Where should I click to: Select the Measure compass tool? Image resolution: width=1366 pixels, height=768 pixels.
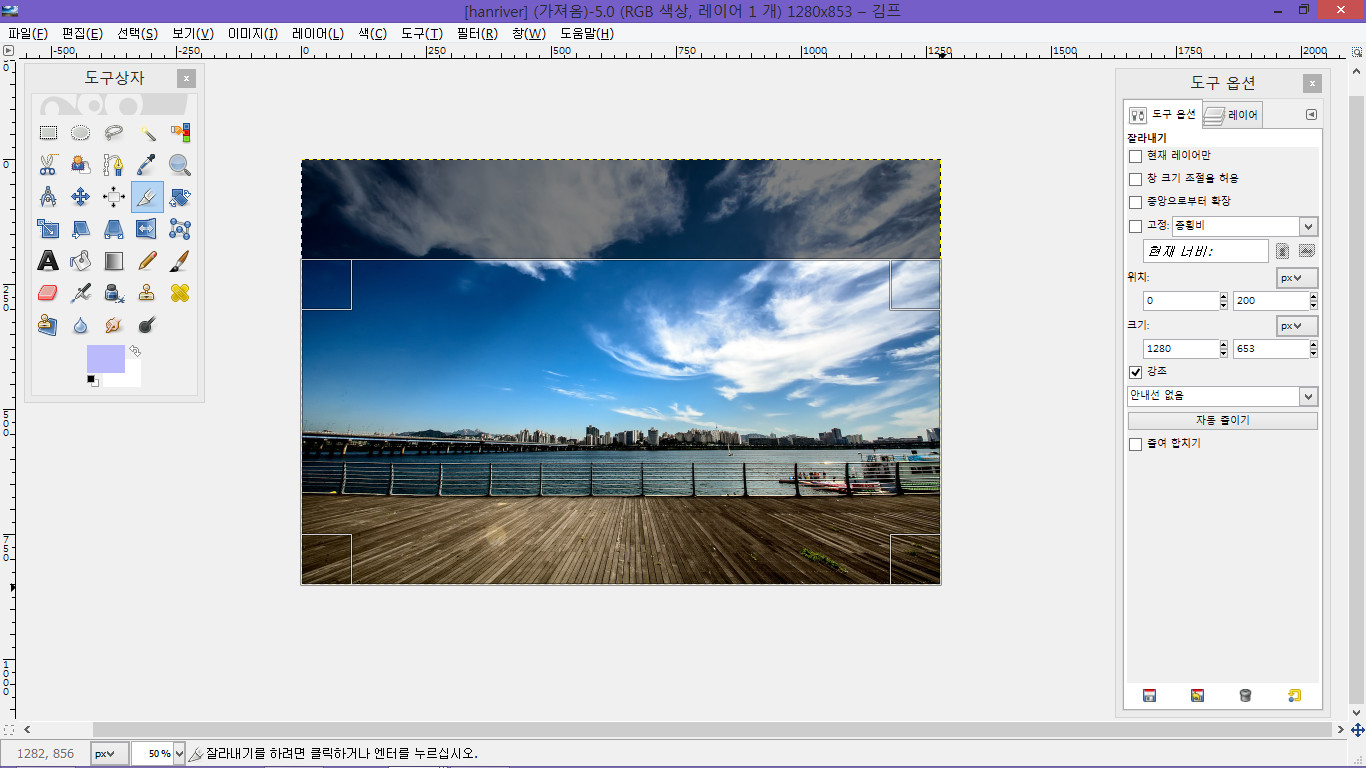pos(48,197)
